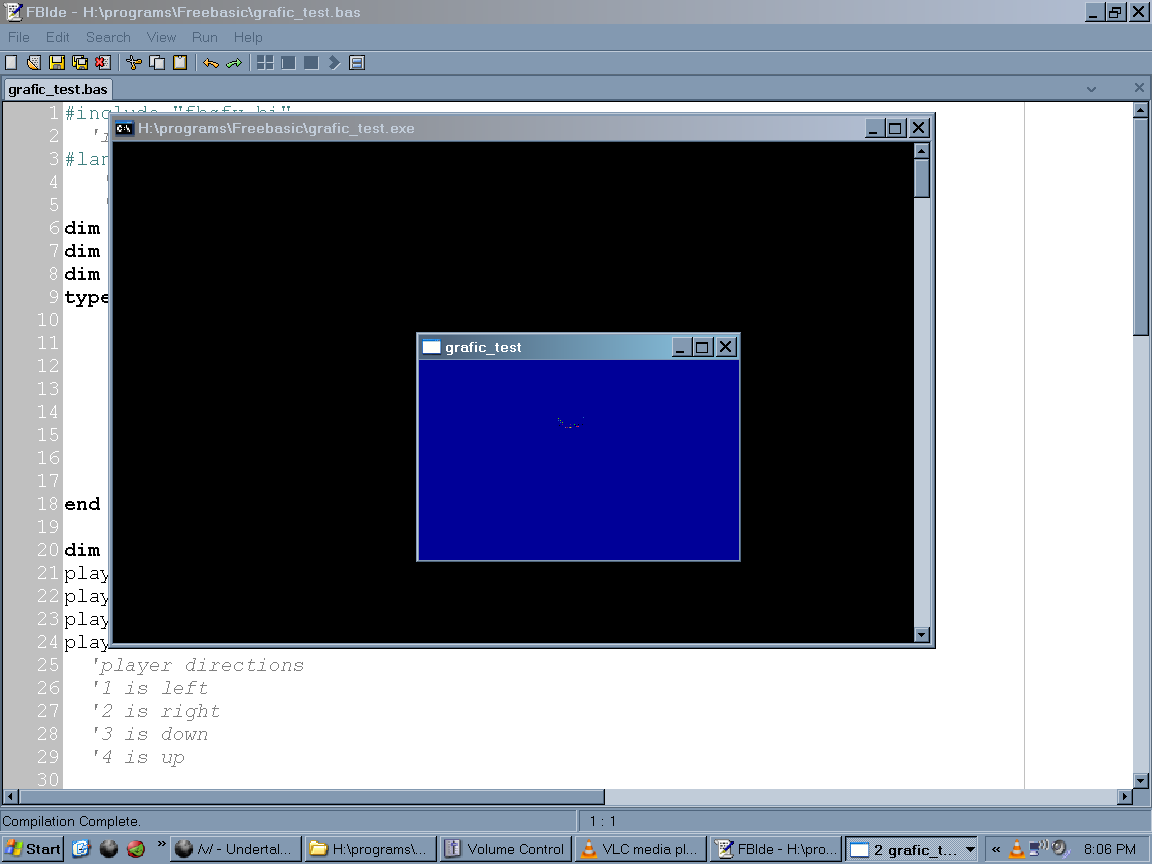The height and width of the screenshot is (864, 1152).
Task: Click the Open file icon in toolbar
Action: tap(34, 63)
